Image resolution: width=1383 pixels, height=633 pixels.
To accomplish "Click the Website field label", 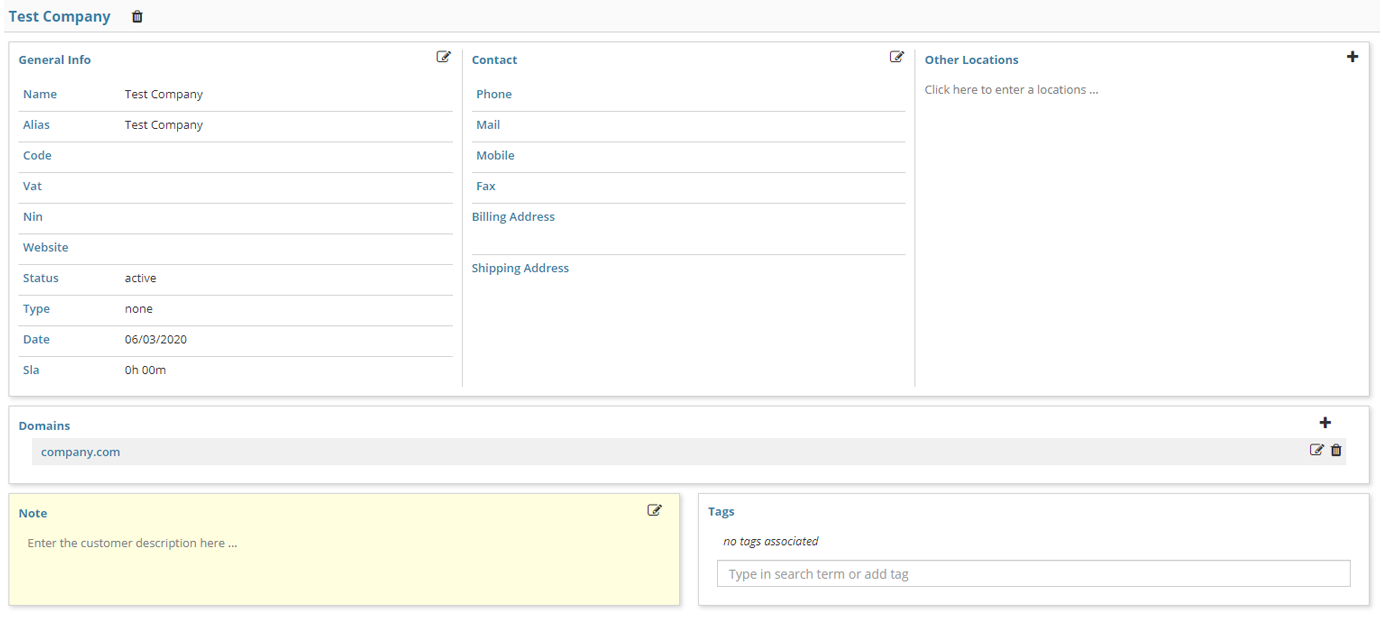I will coord(46,248).
